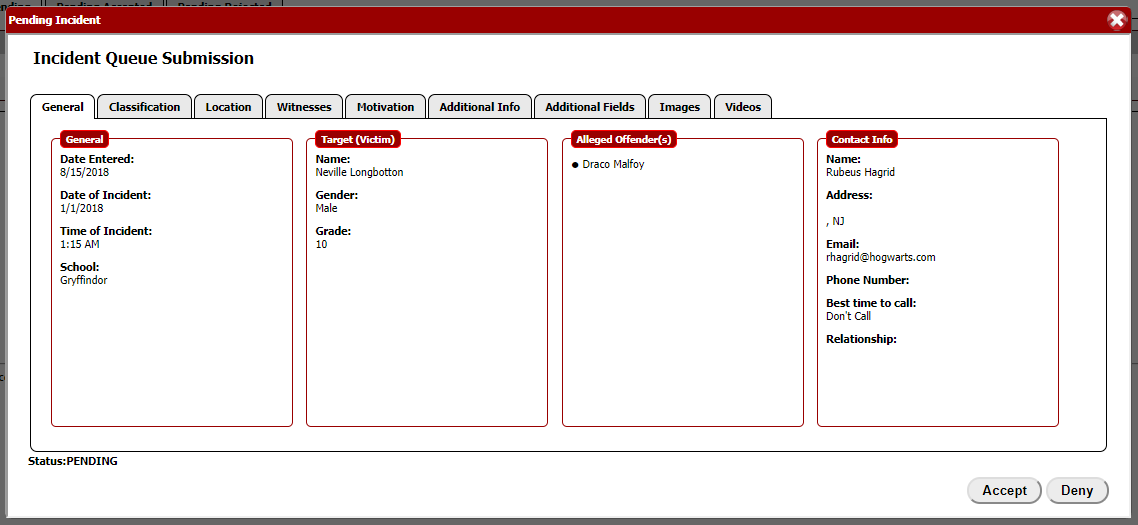Image resolution: width=1138 pixels, height=525 pixels.
Task: Click the Incident Queue Submission heading
Action: point(144,58)
